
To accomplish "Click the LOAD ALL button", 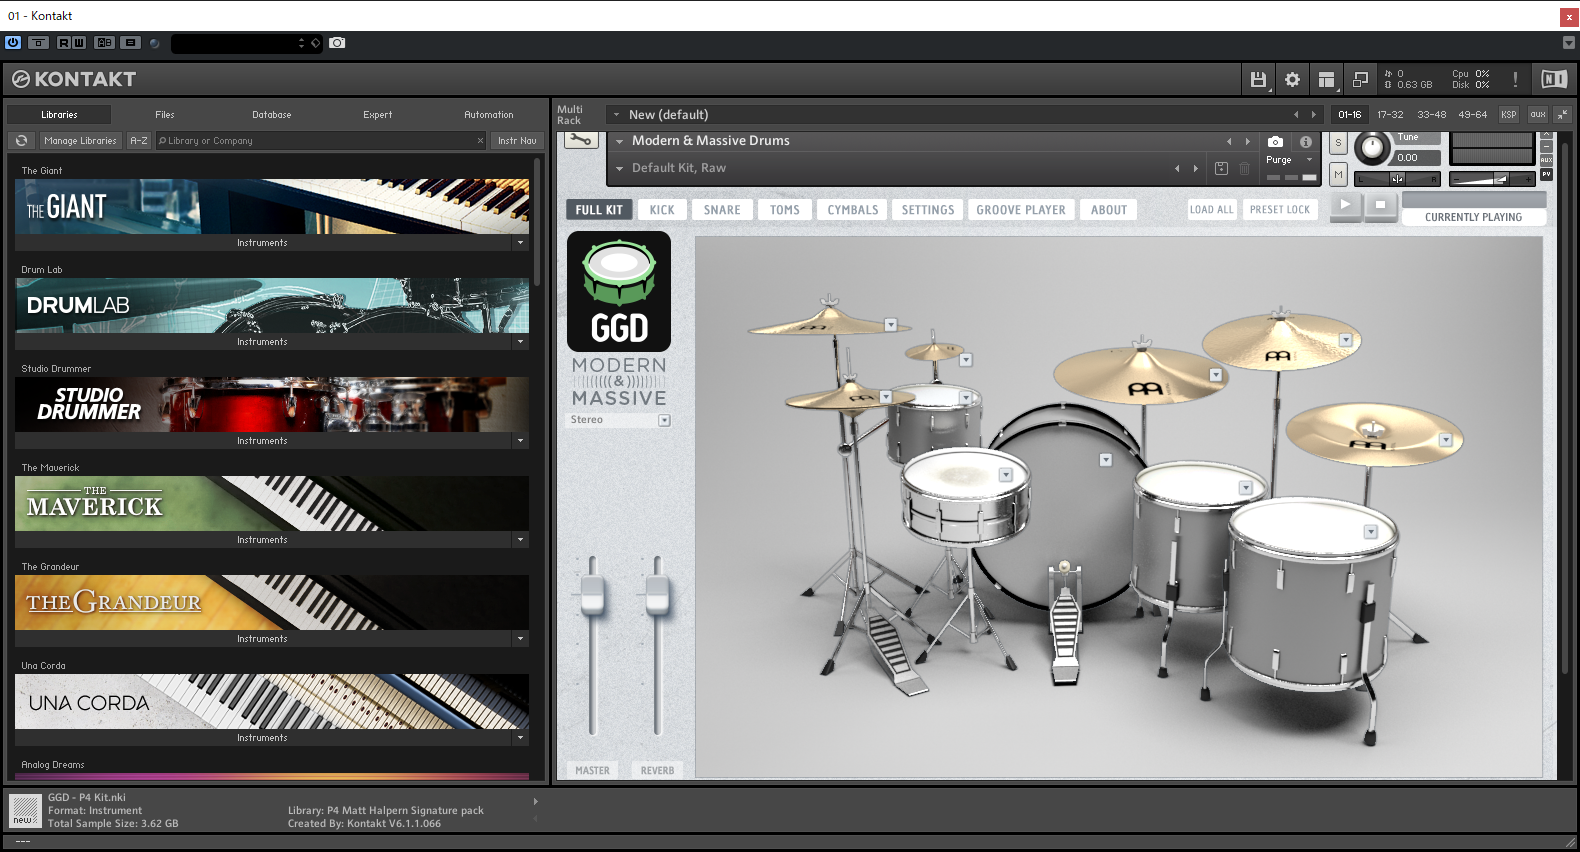I will pos(1212,210).
